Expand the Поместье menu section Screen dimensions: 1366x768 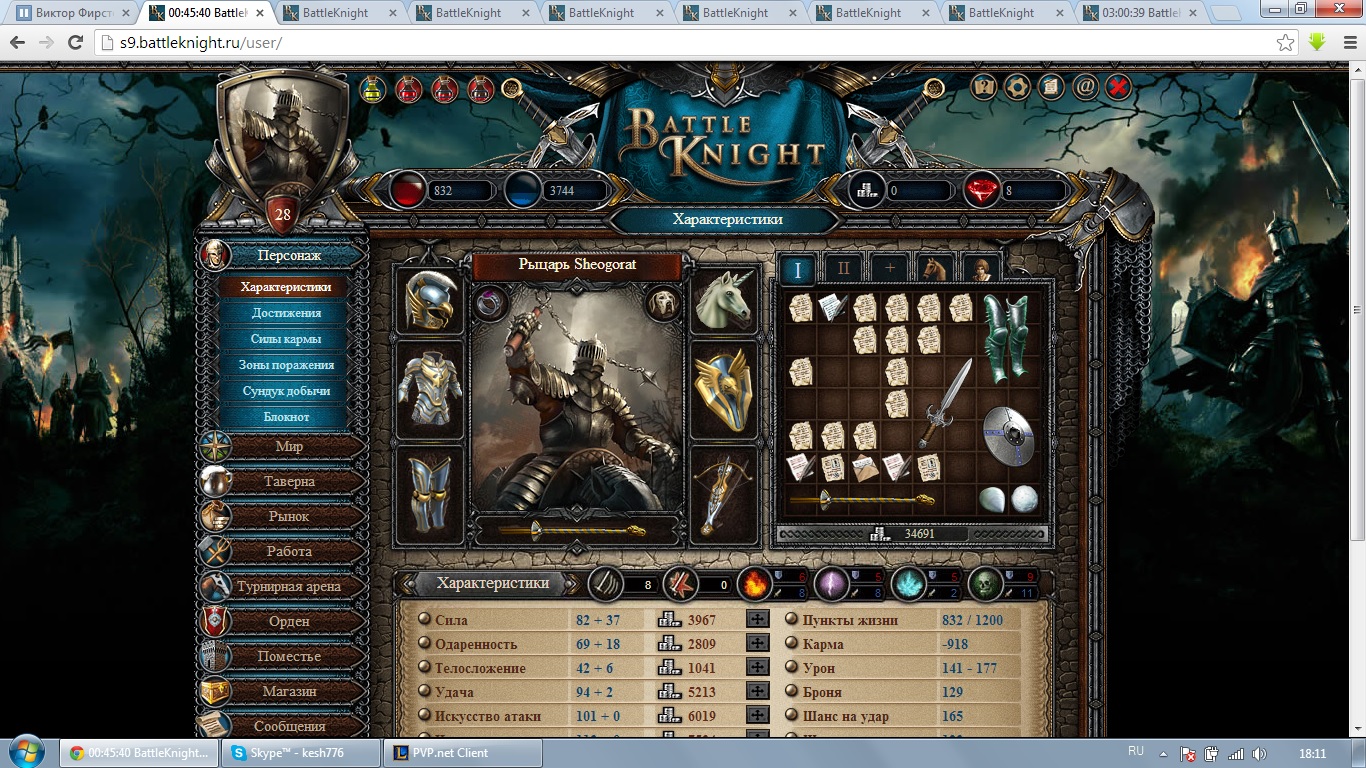click(284, 657)
